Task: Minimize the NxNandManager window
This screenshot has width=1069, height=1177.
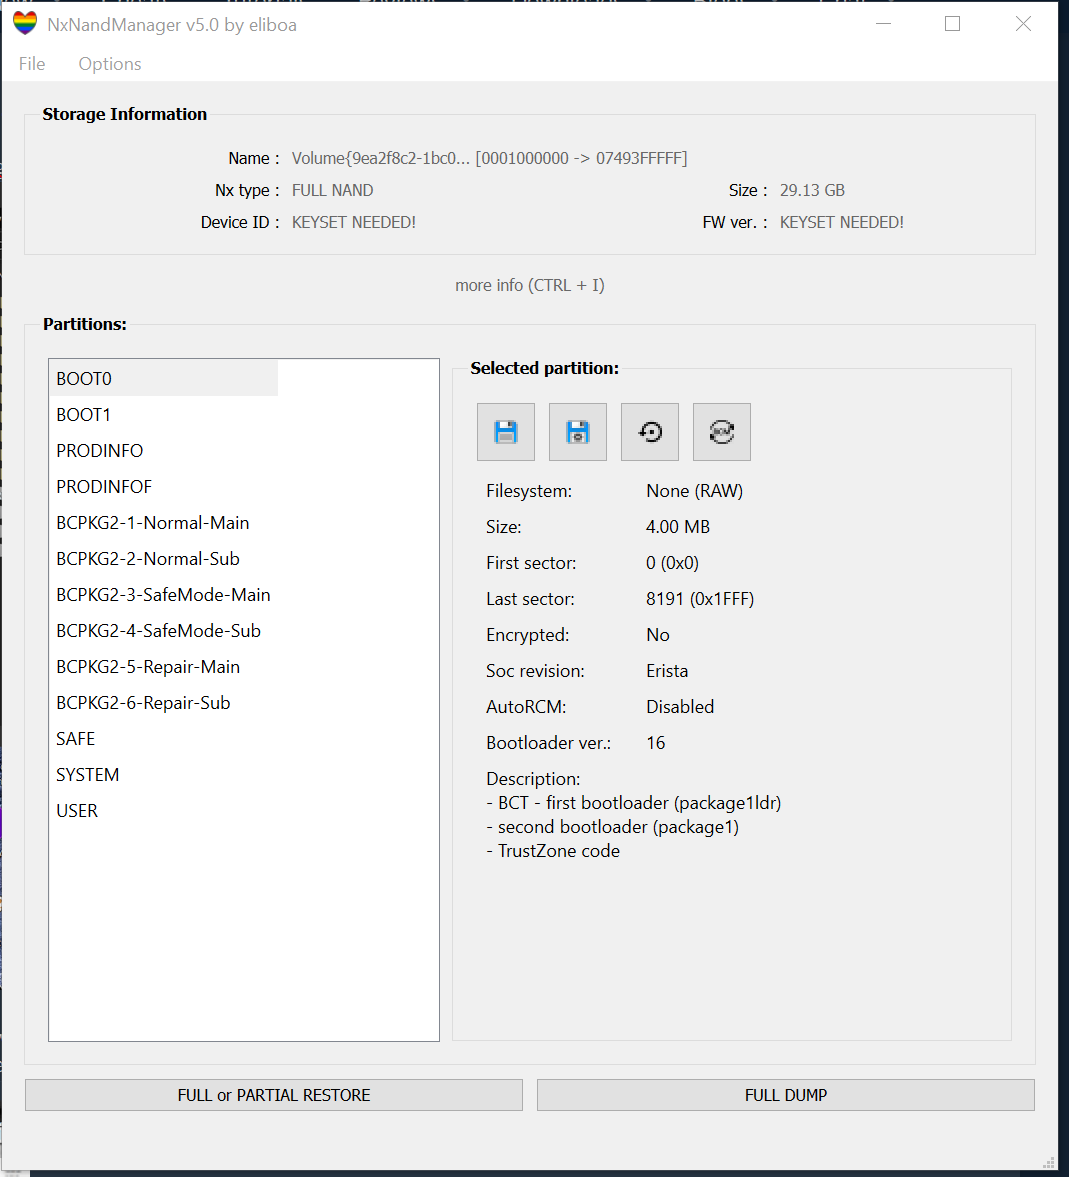Action: coord(884,24)
